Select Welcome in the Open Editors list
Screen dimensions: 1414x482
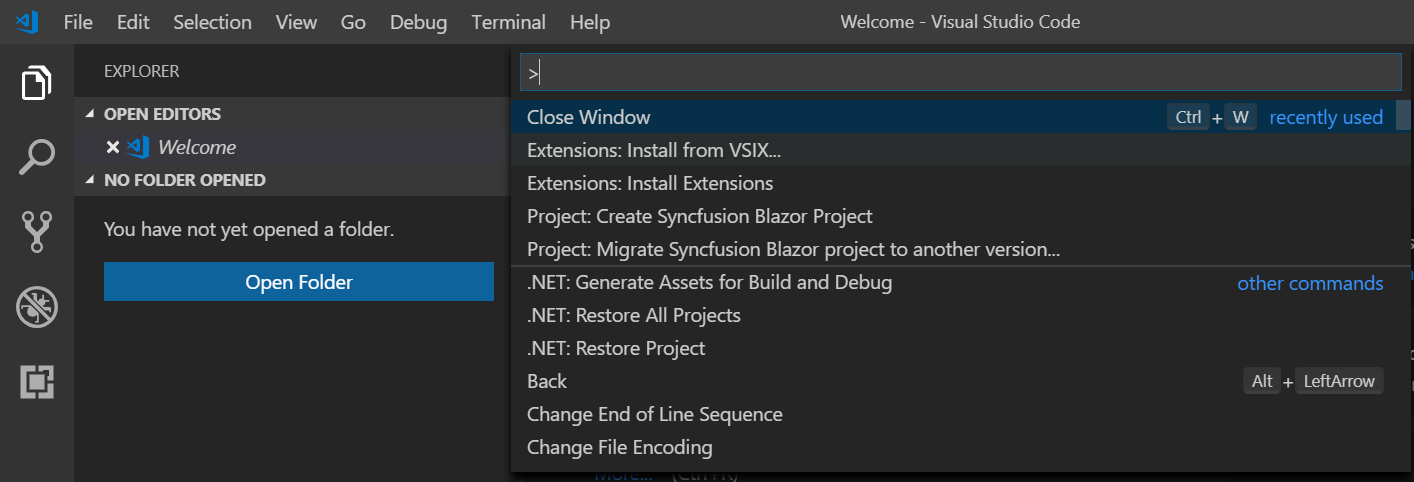coord(197,147)
